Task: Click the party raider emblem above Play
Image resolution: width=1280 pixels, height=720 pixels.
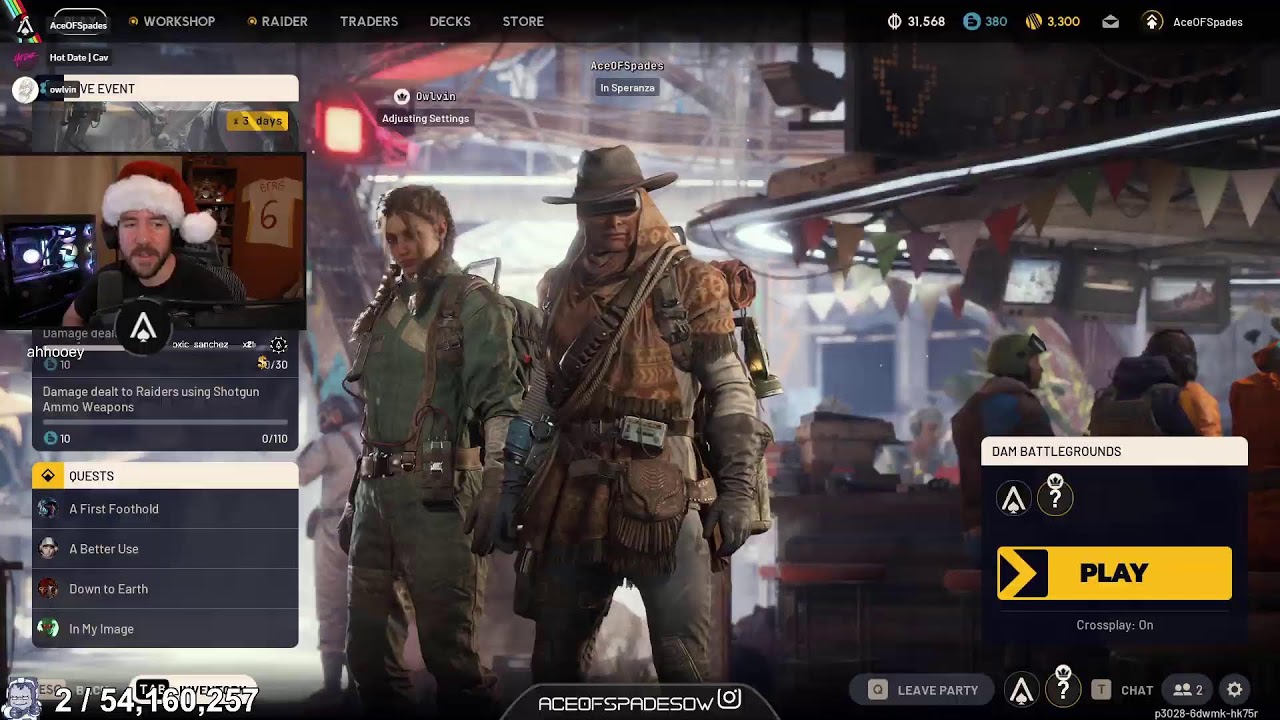Action: 1014,498
